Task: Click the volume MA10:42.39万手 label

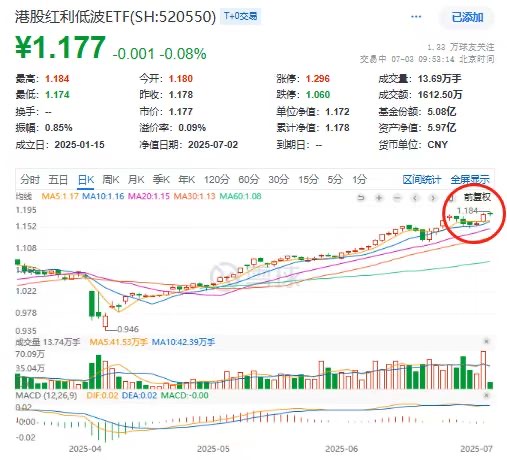Action: pyautogui.click(x=183, y=342)
